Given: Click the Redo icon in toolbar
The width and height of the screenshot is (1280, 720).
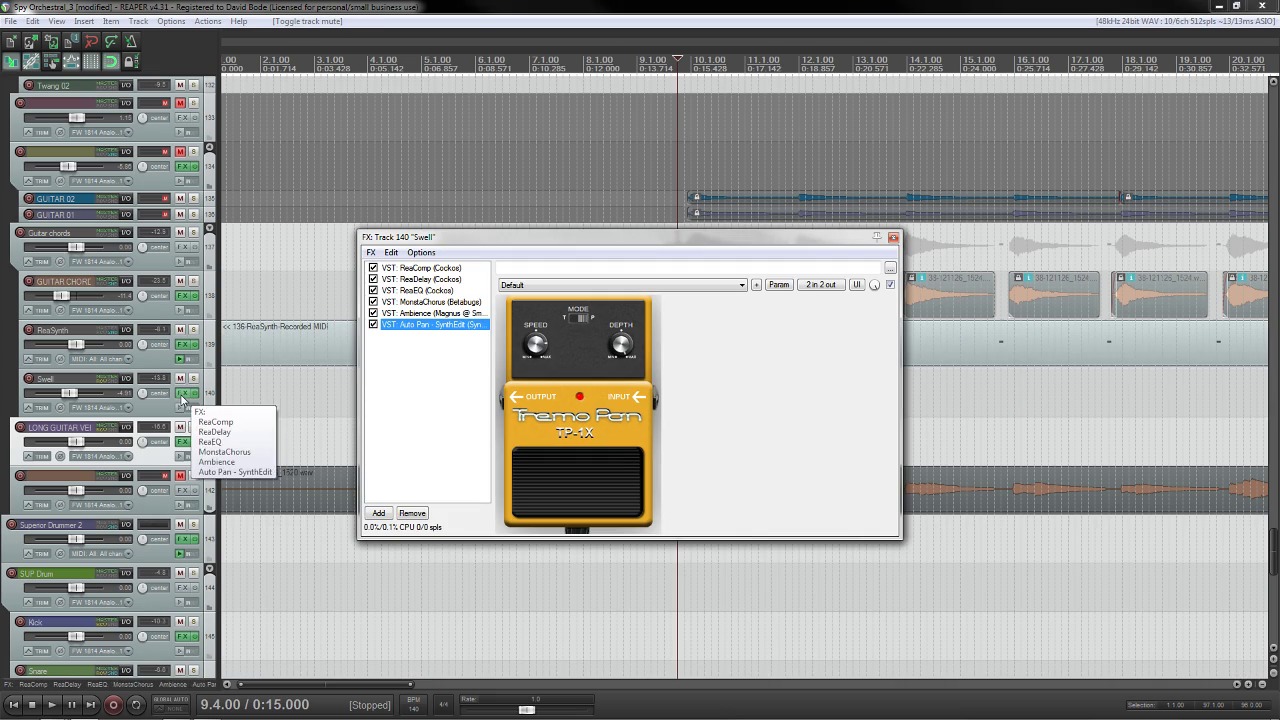Looking at the screenshot, I should coord(110,41).
